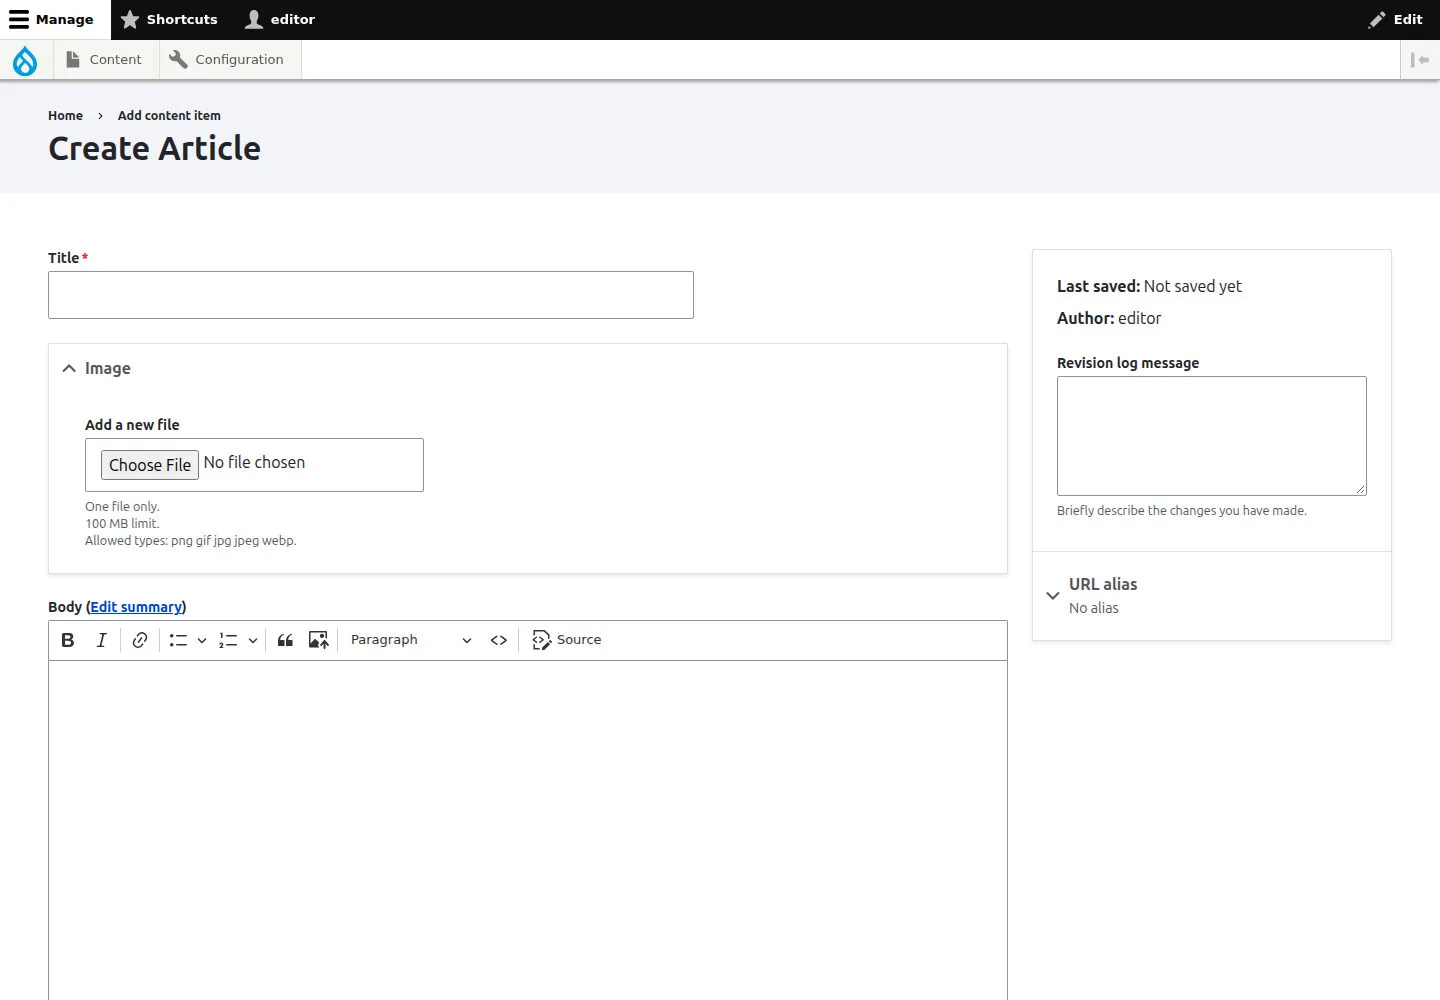Click the Edit summary link

pyautogui.click(x=136, y=607)
